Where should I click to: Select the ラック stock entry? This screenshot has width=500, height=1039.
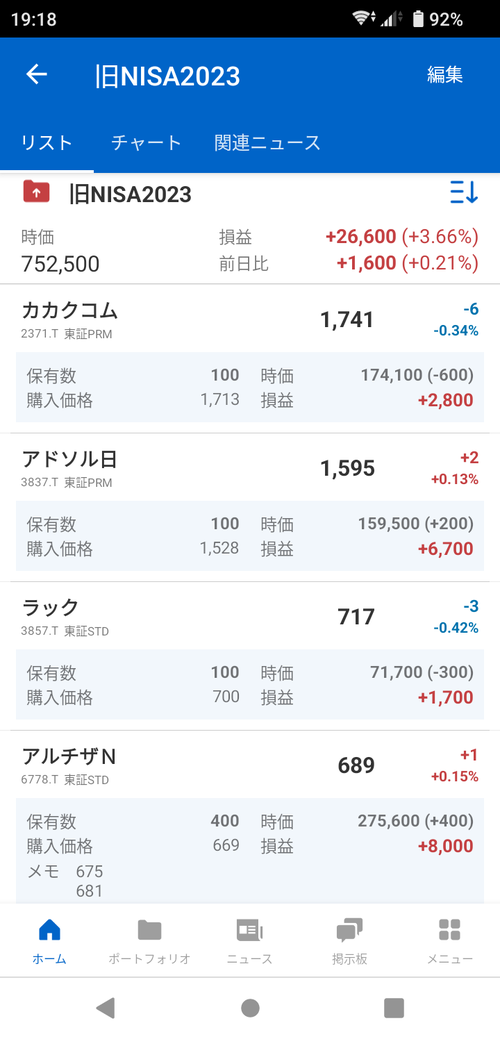pyautogui.click(x=250, y=616)
